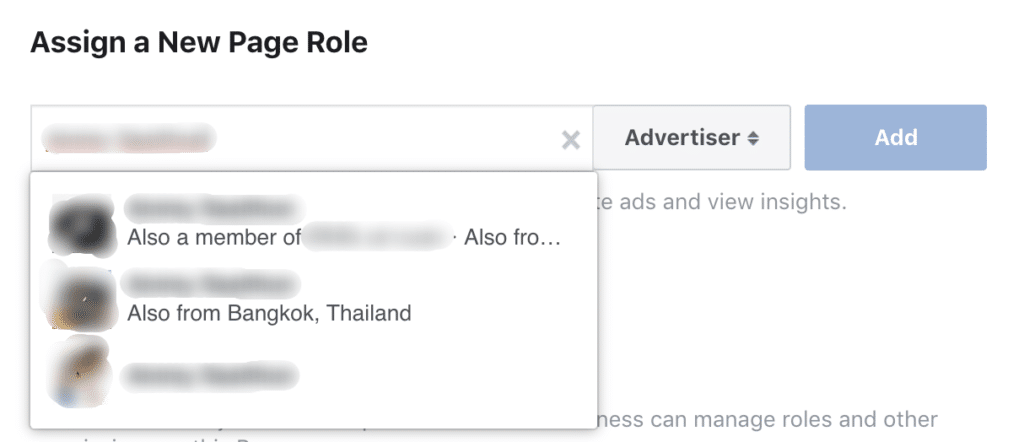Click the truncated "Also fro…" text
Viewport: 1024px width, 442px height.
point(513,238)
